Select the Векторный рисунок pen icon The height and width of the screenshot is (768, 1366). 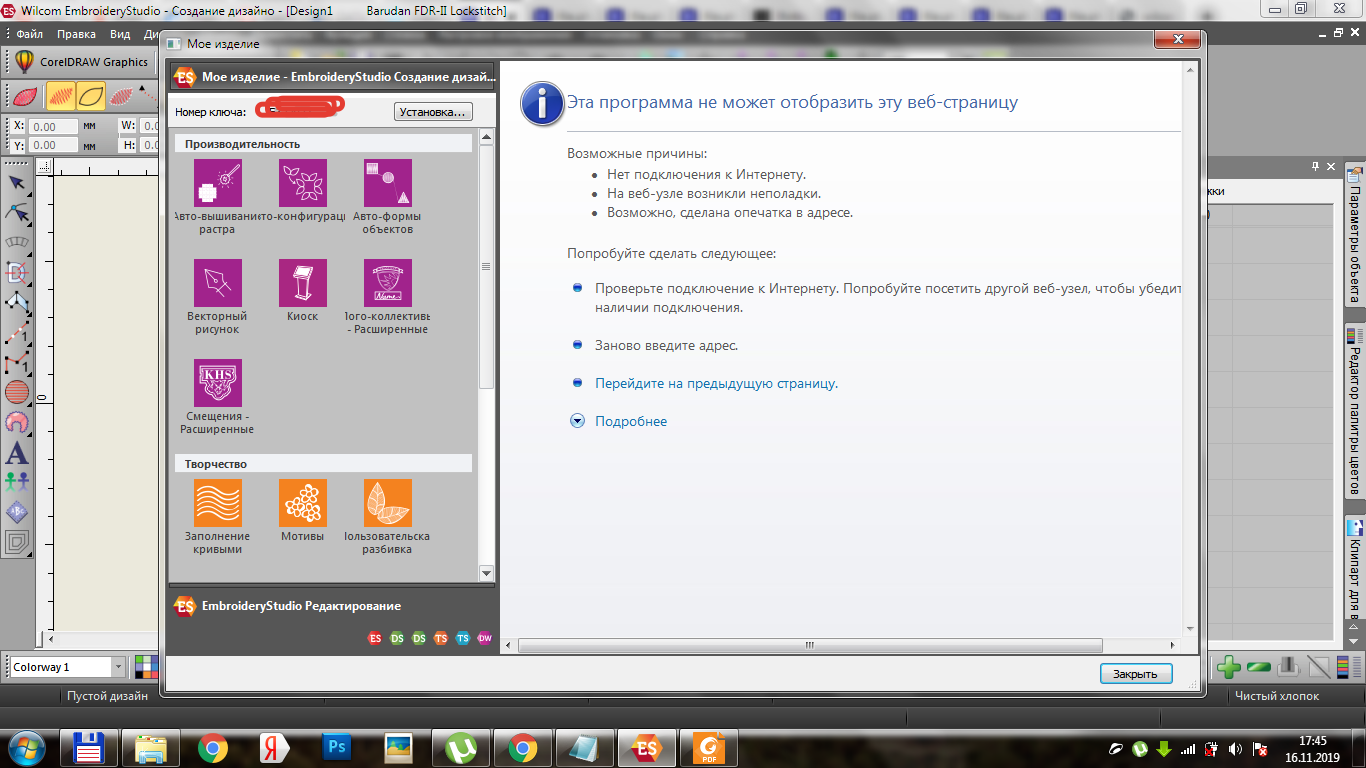point(217,283)
